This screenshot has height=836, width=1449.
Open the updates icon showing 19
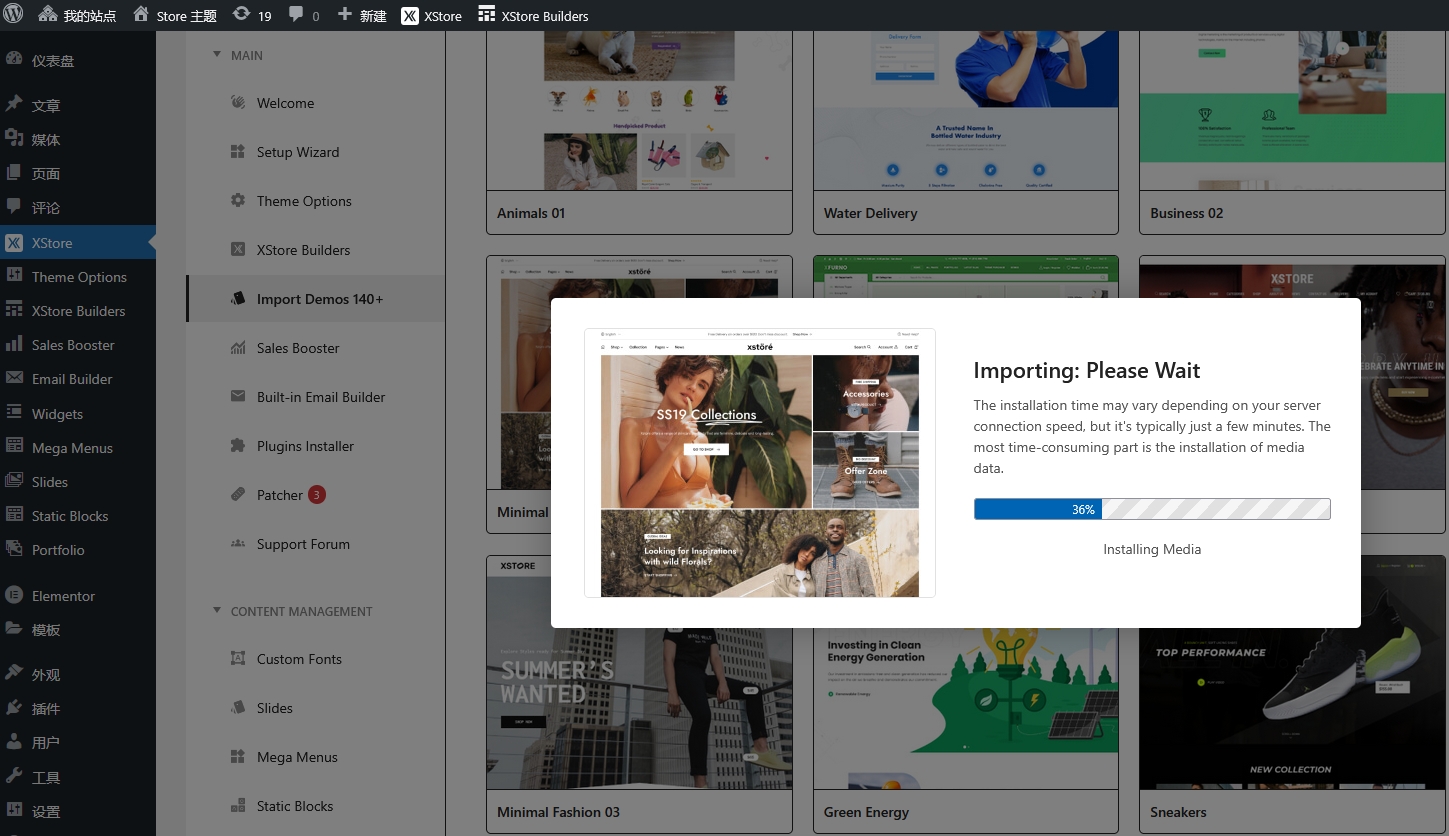[x=241, y=15]
